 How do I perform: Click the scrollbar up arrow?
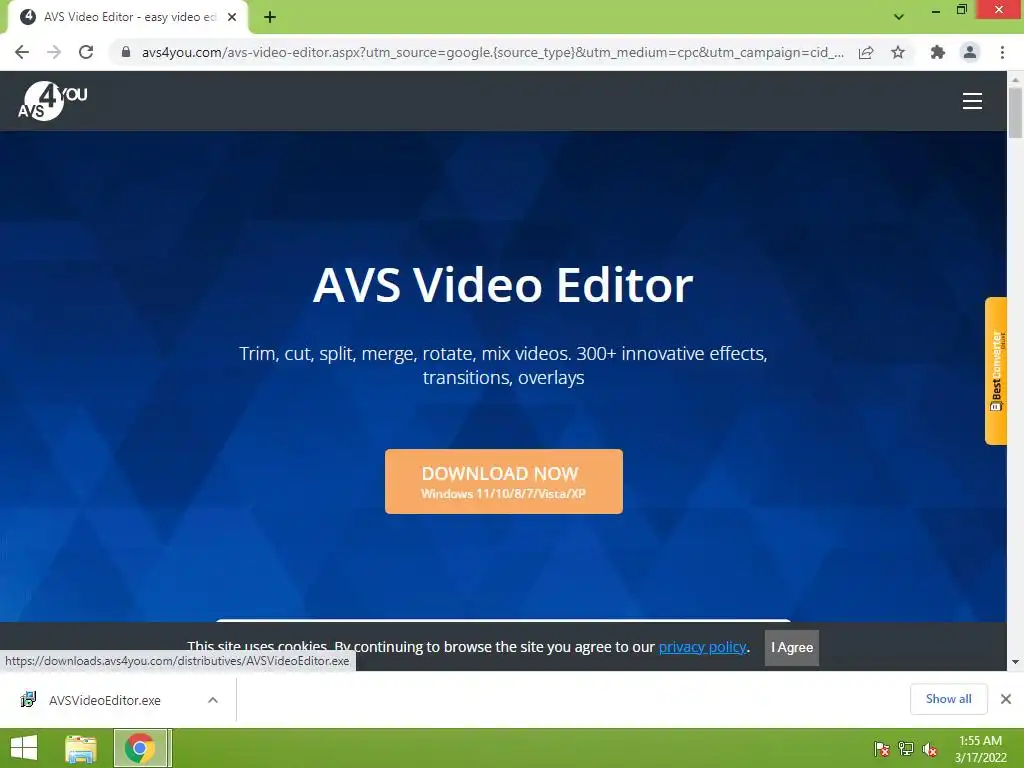click(x=1015, y=79)
